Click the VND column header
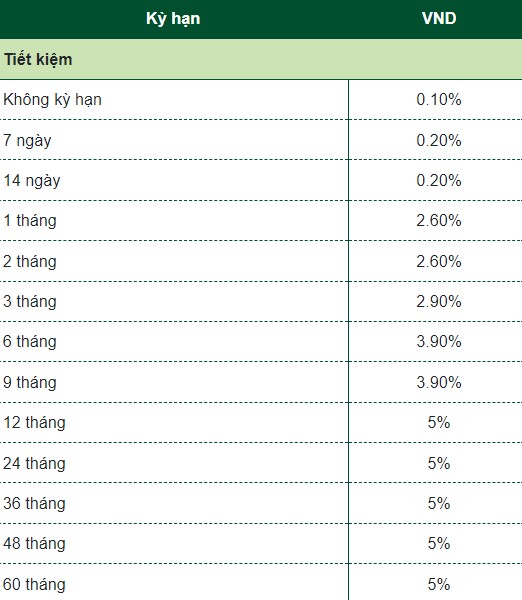522x600 pixels. click(439, 18)
